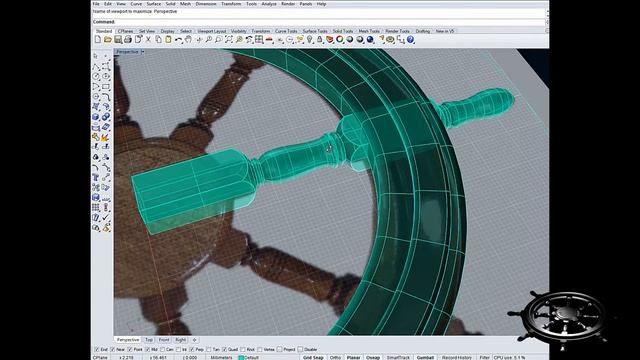Toggle Ortho mode in status bar
Image resolution: width=640 pixels, height=360 pixels.
click(x=335, y=358)
